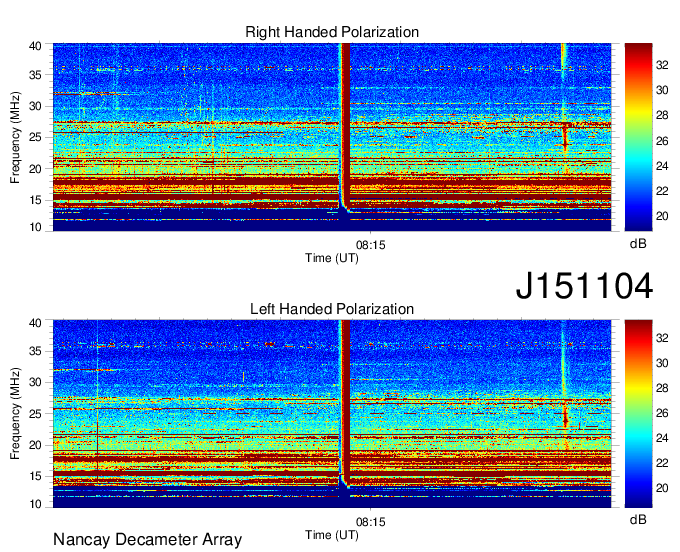The width and height of the screenshot is (680, 552).
Task: Click the 'Left Handed Polarization' title
Action: (332, 309)
